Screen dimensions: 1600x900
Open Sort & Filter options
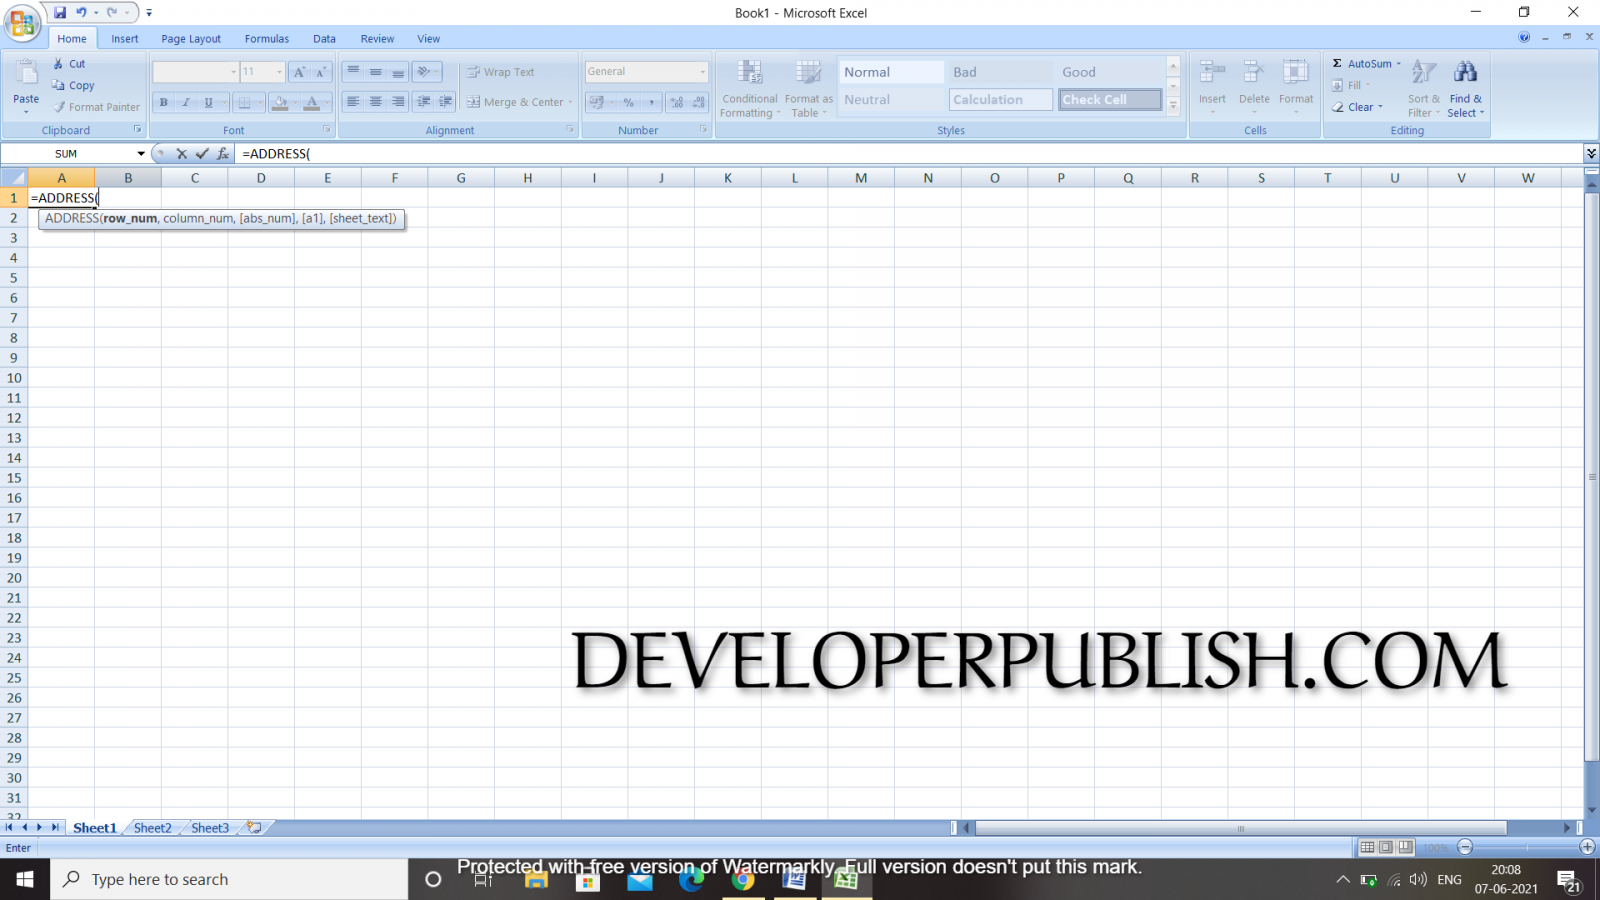pyautogui.click(x=1422, y=88)
